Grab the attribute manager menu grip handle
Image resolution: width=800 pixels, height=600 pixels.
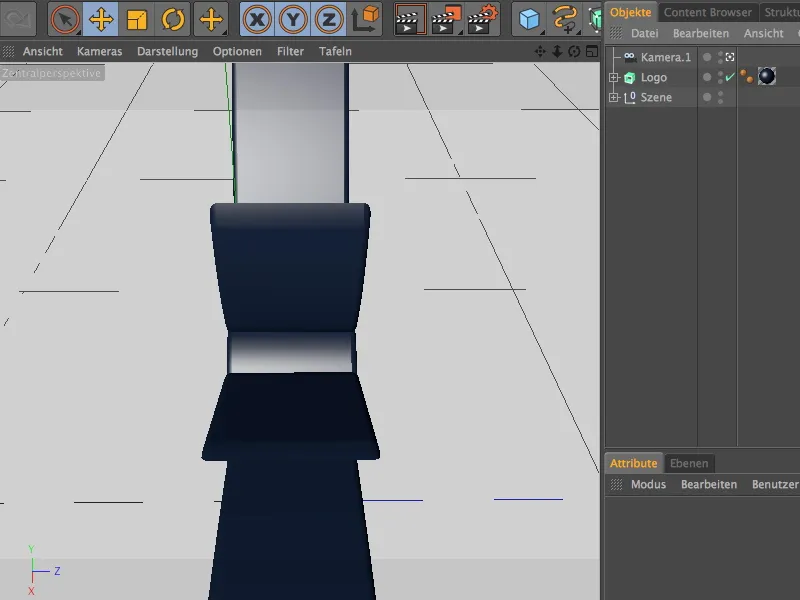tap(616, 485)
